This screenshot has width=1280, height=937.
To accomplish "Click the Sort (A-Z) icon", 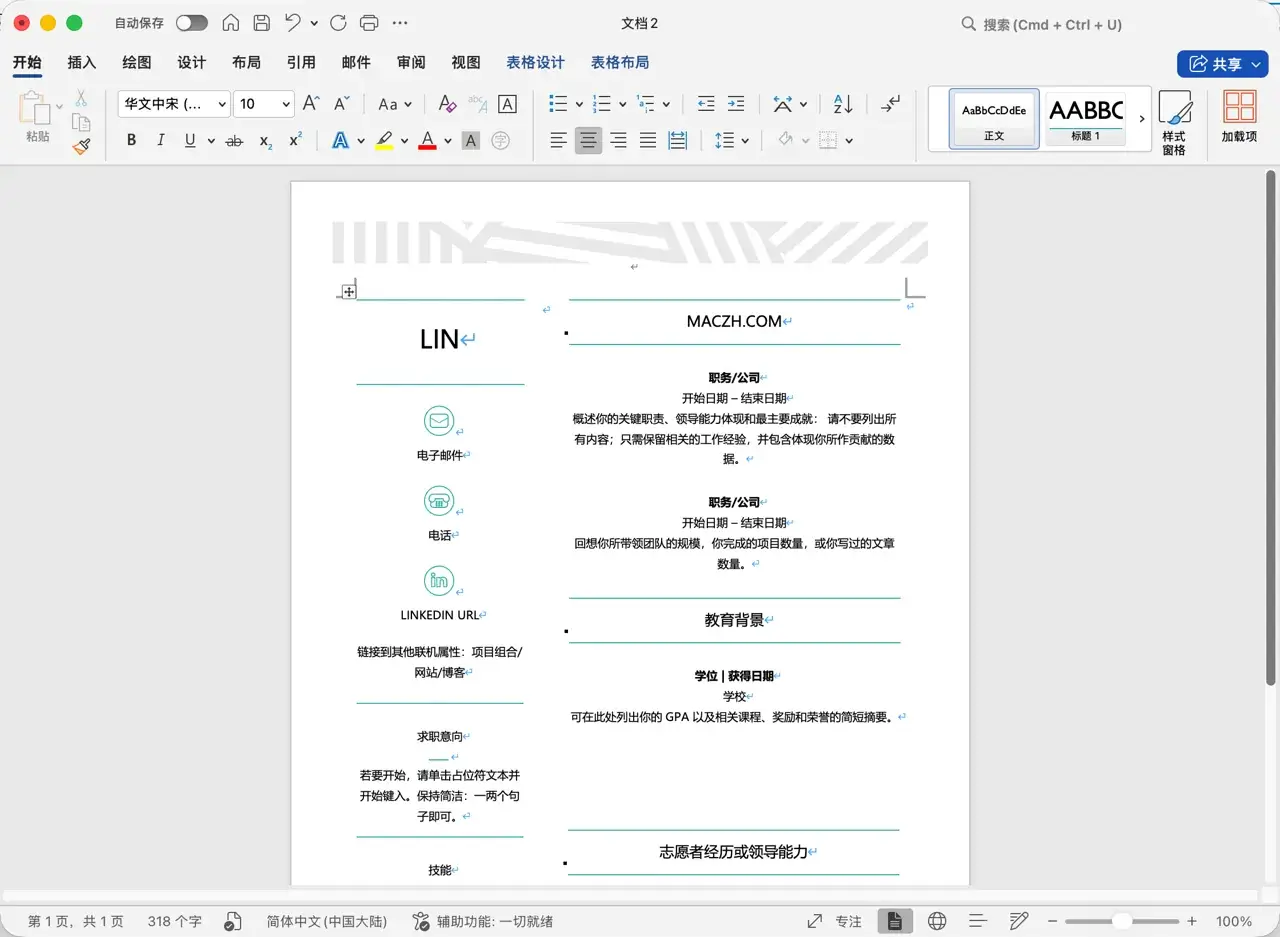I will coord(843,104).
